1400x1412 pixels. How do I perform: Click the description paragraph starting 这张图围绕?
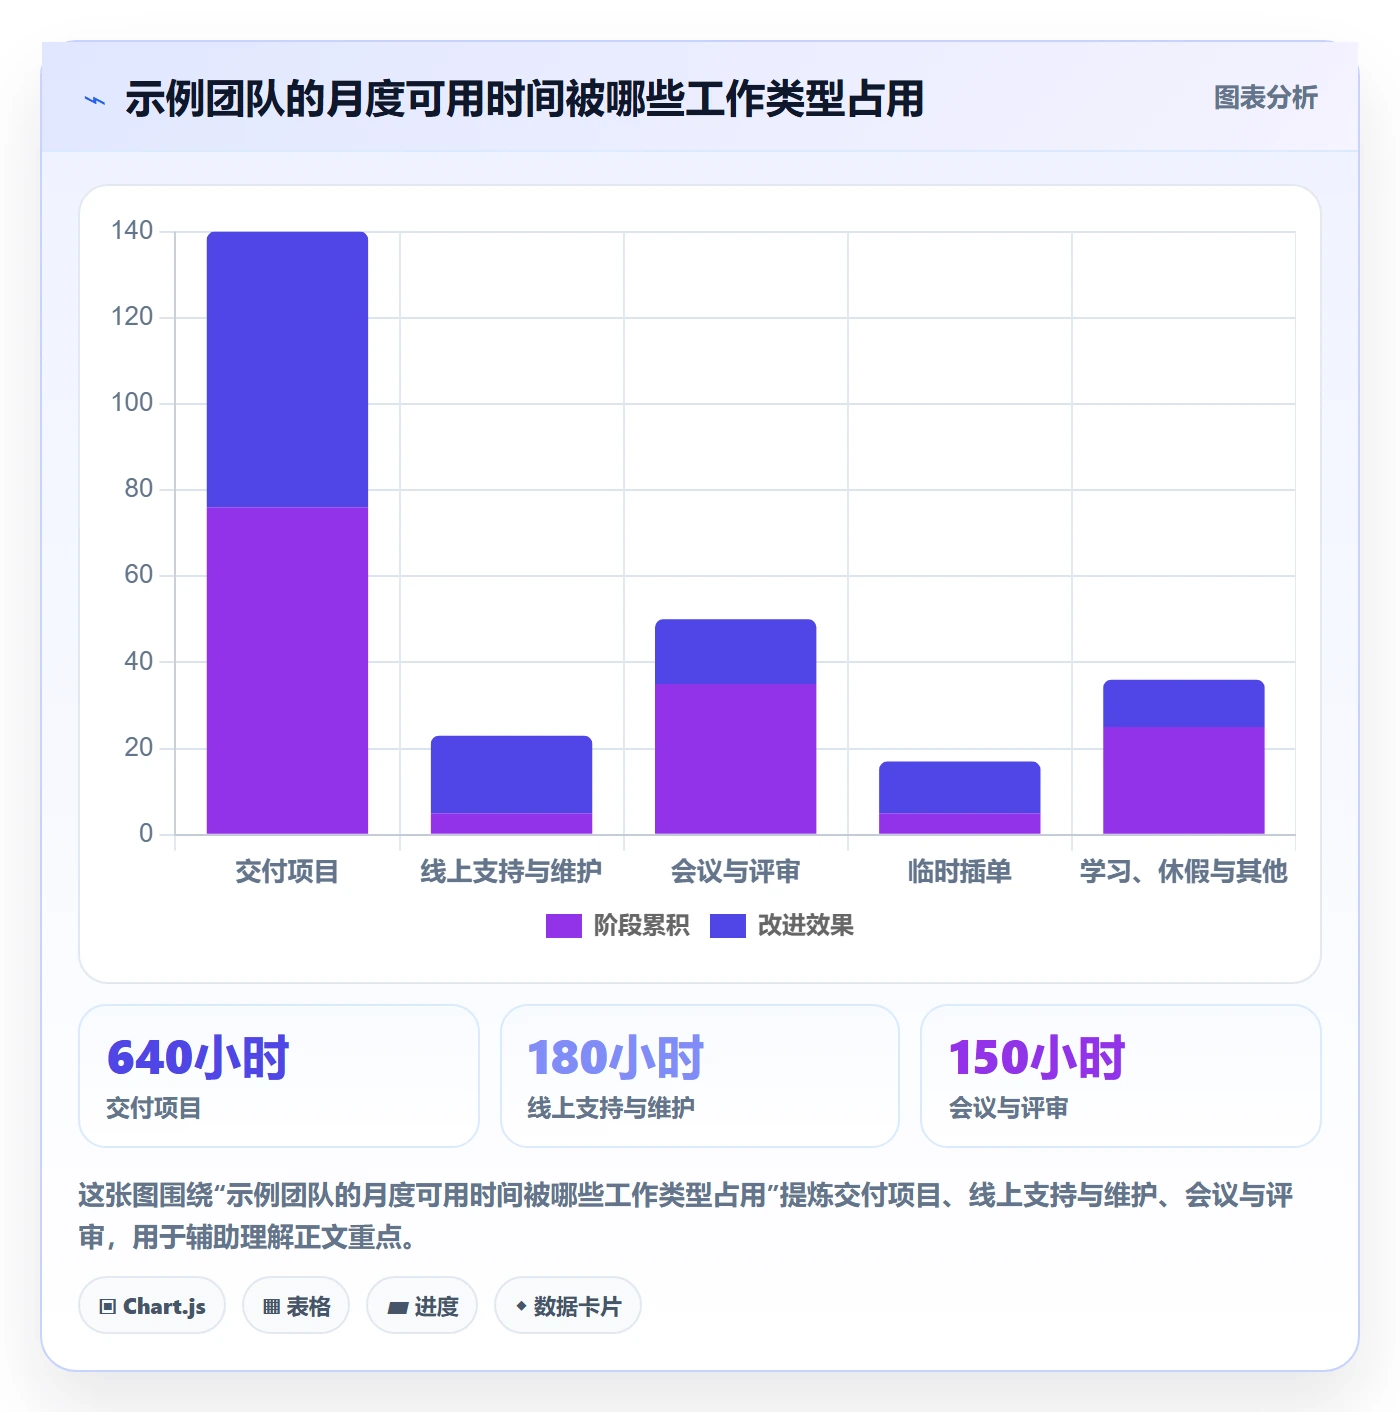[686, 1216]
